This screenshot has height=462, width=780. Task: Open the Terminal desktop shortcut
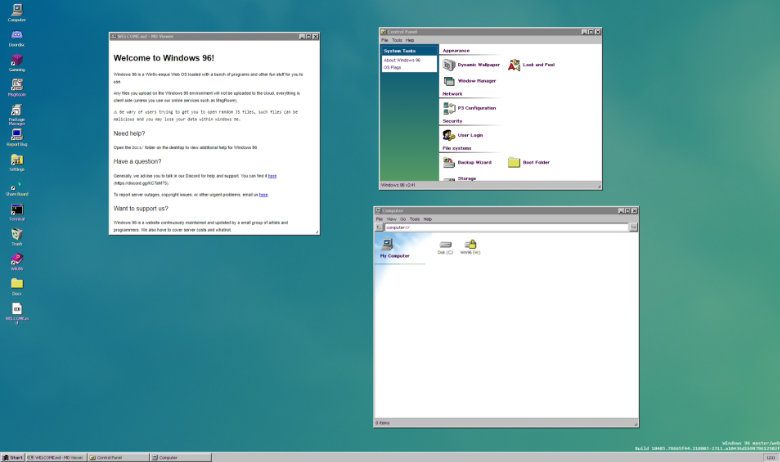[17, 212]
